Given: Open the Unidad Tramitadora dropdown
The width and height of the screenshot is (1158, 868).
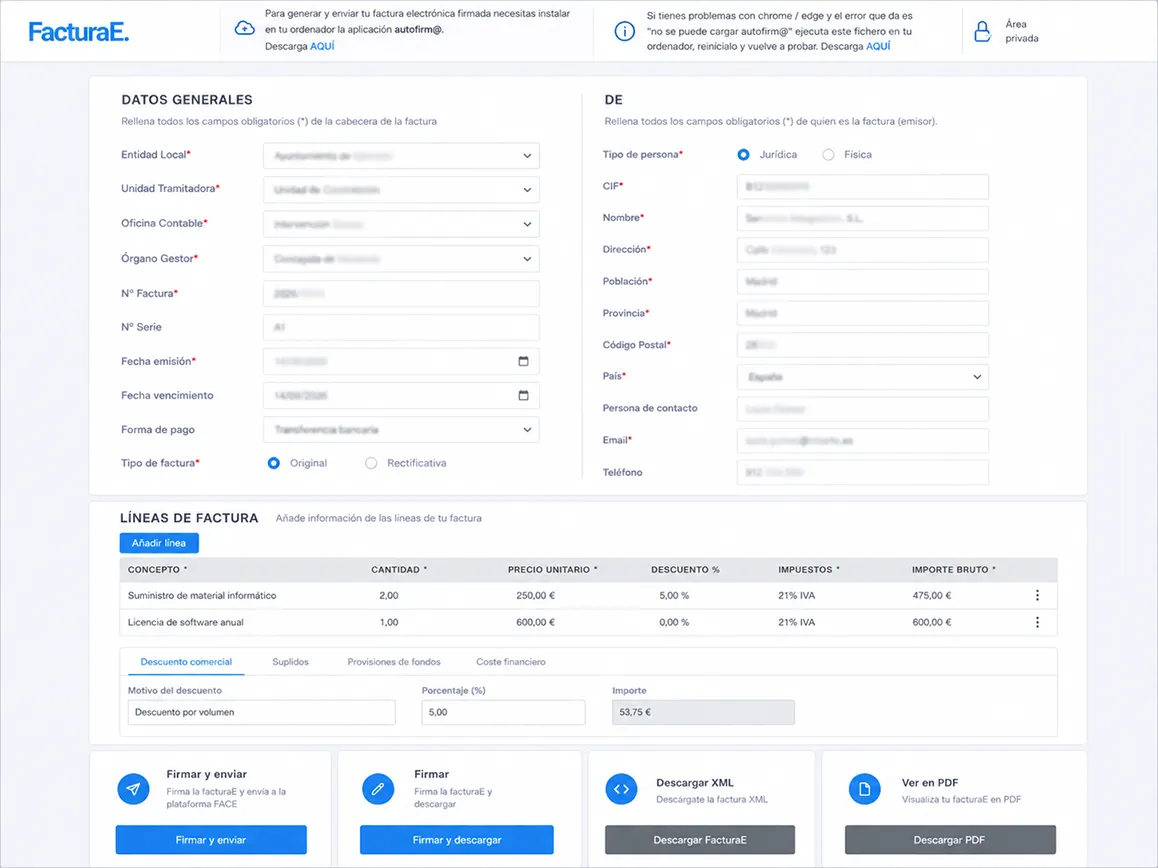Looking at the screenshot, I should (x=401, y=190).
